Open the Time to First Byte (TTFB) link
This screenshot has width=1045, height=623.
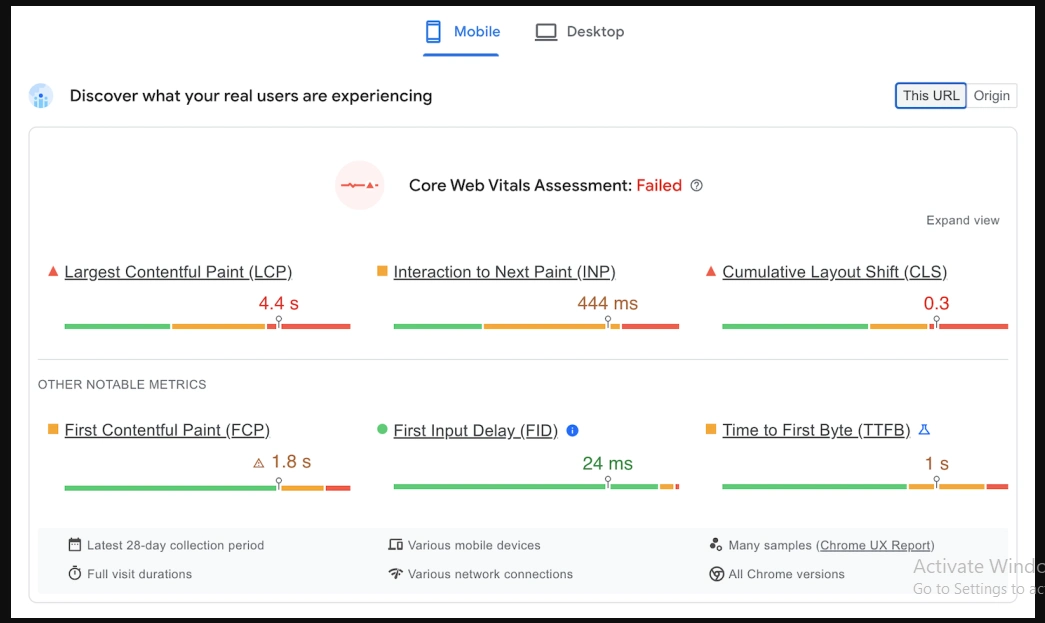tap(816, 430)
